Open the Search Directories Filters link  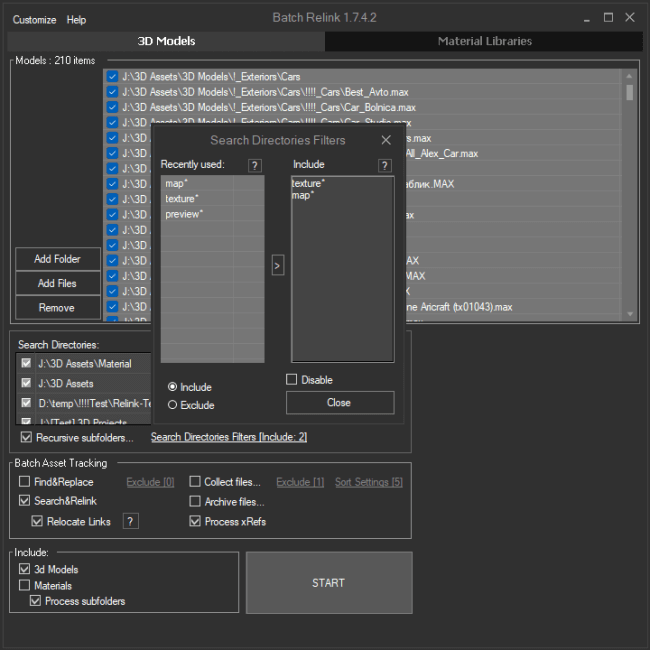coord(229,437)
